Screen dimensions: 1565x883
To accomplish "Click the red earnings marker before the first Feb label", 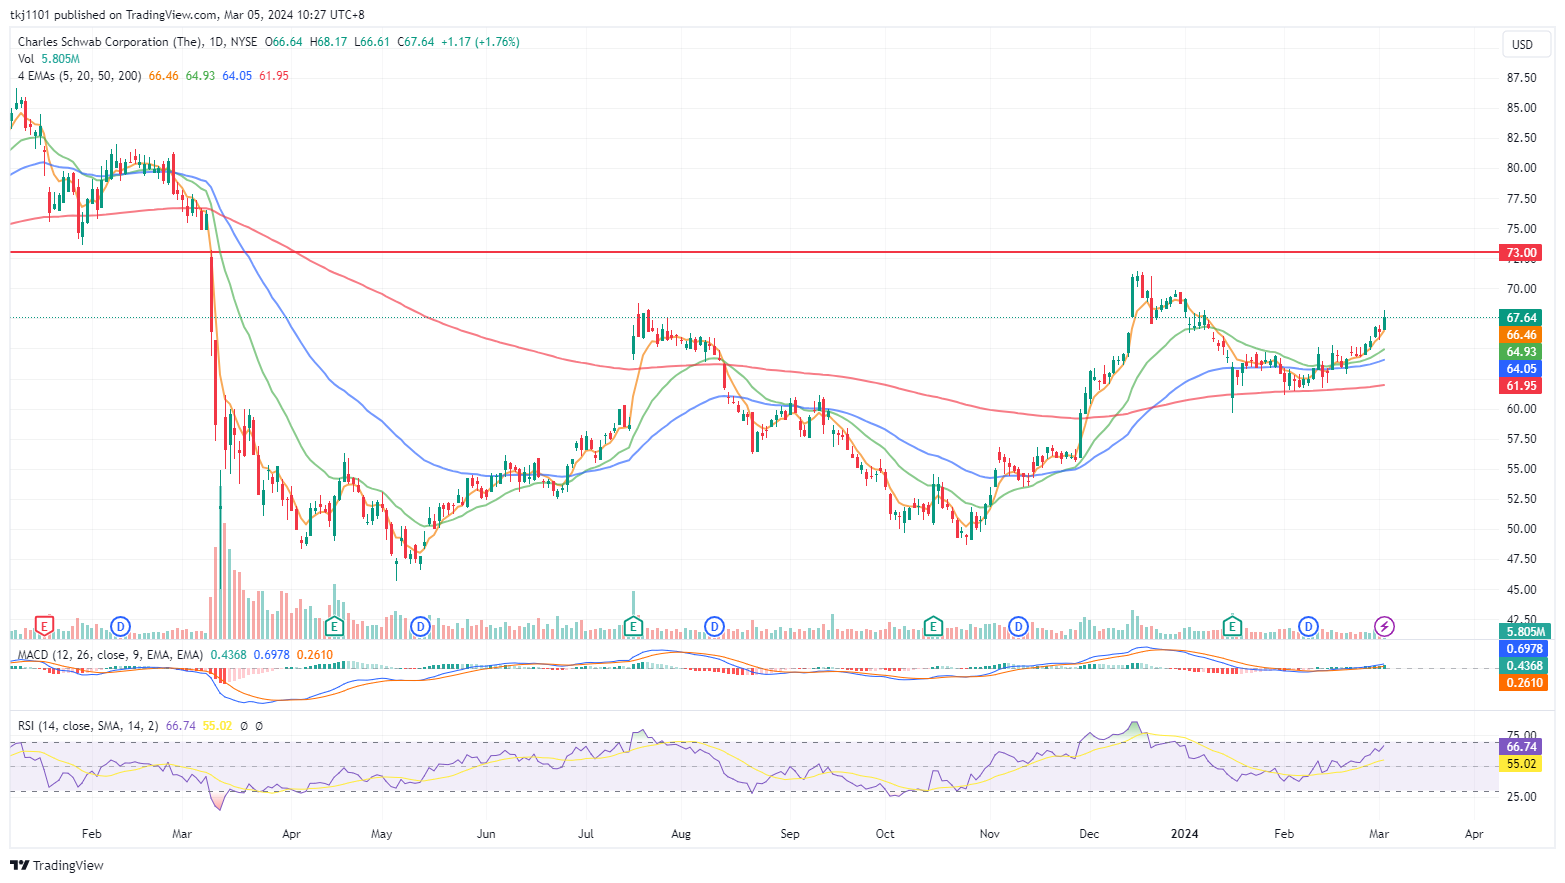I will (x=44, y=626).
